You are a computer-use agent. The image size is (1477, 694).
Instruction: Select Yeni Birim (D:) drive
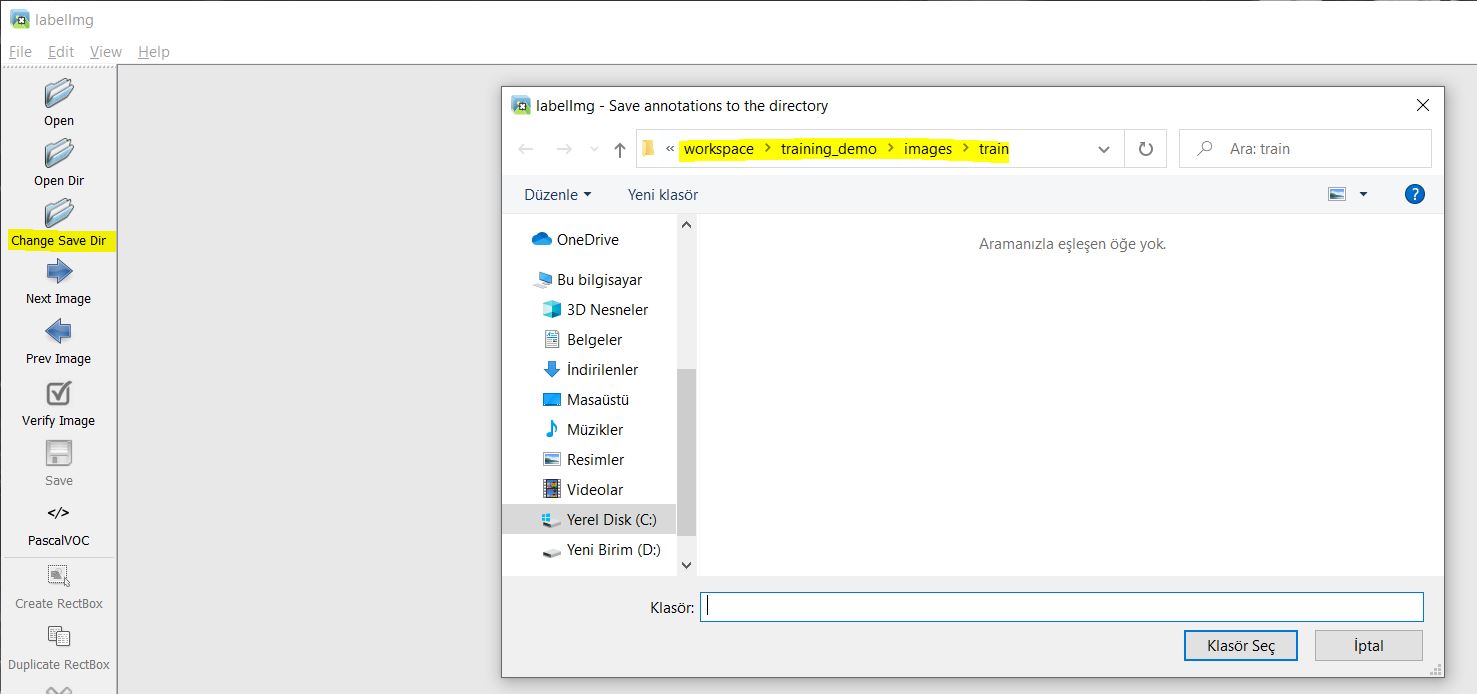point(601,549)
